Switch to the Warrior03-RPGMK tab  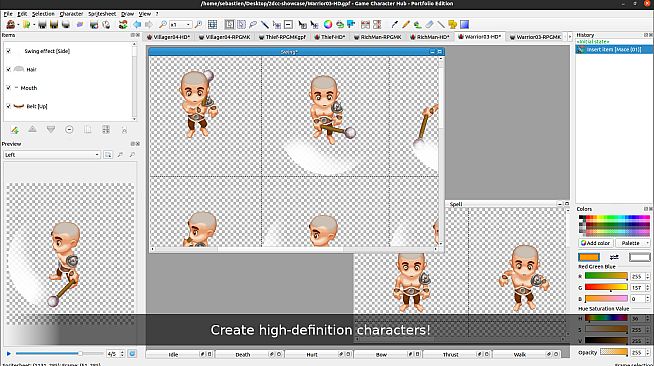coord(536,37)
